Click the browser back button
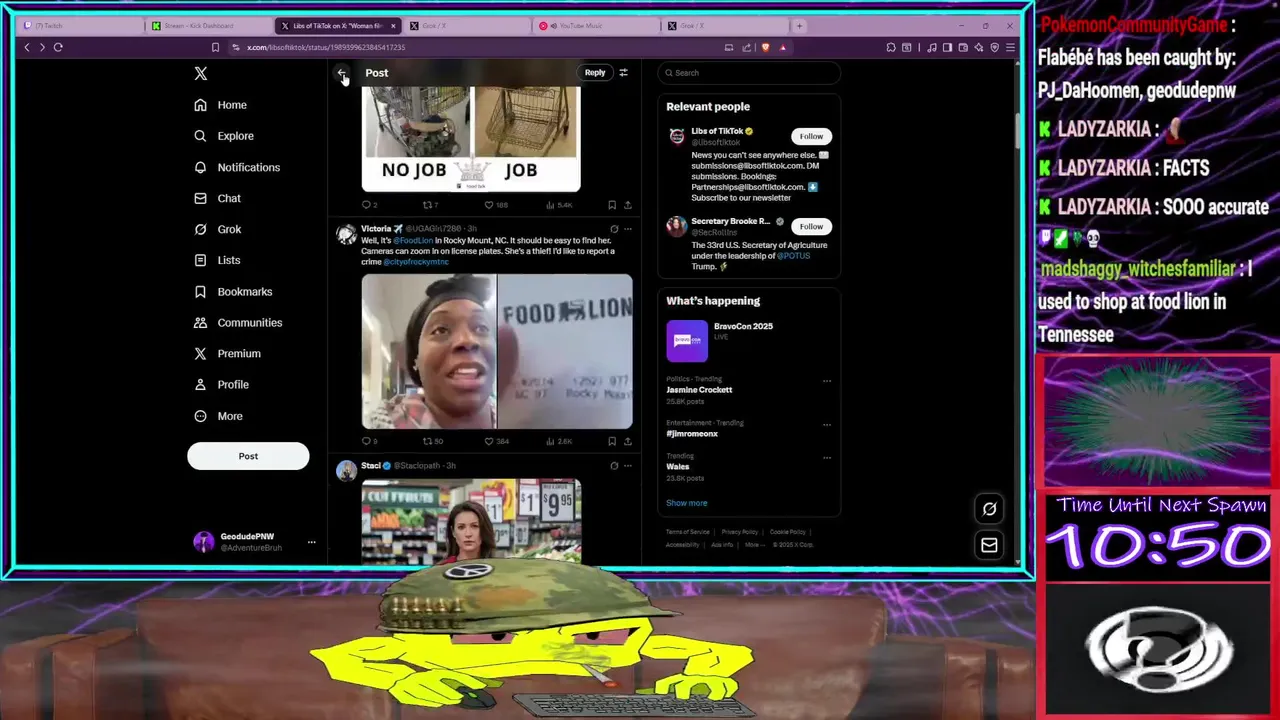Viewport: 1280px width, 720px height. pyautogui.click(x=27, y=47)
